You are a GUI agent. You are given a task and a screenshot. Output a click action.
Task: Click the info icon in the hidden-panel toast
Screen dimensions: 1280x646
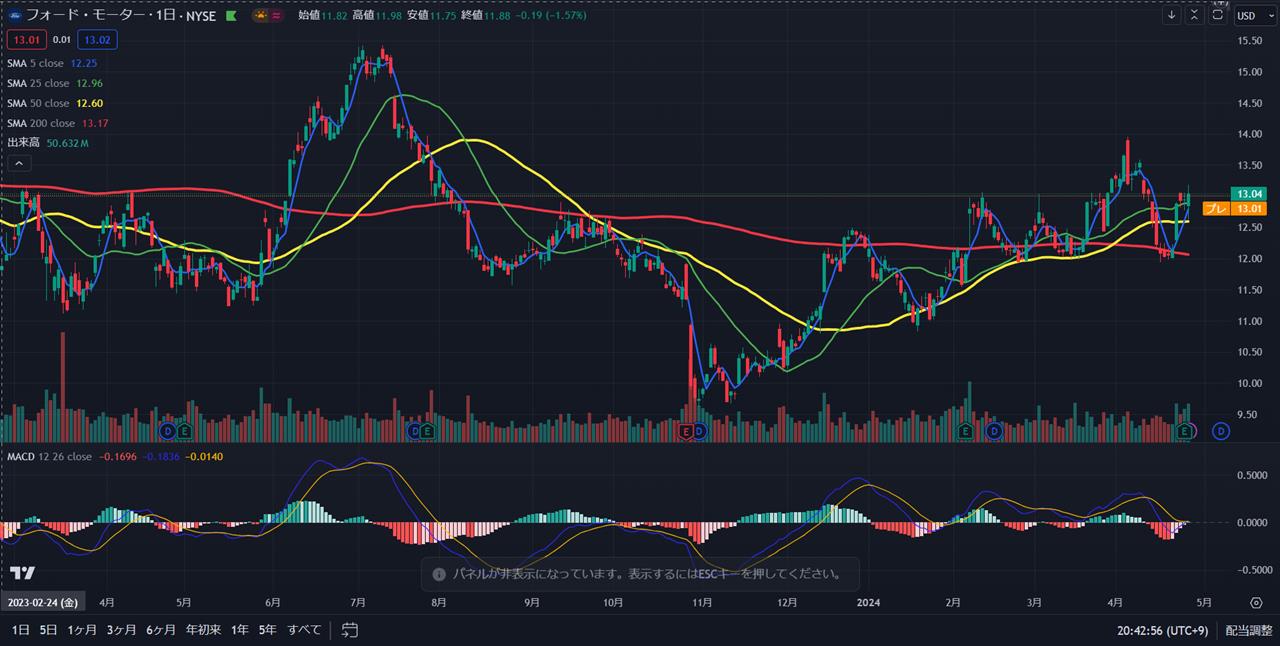point(438,575)
